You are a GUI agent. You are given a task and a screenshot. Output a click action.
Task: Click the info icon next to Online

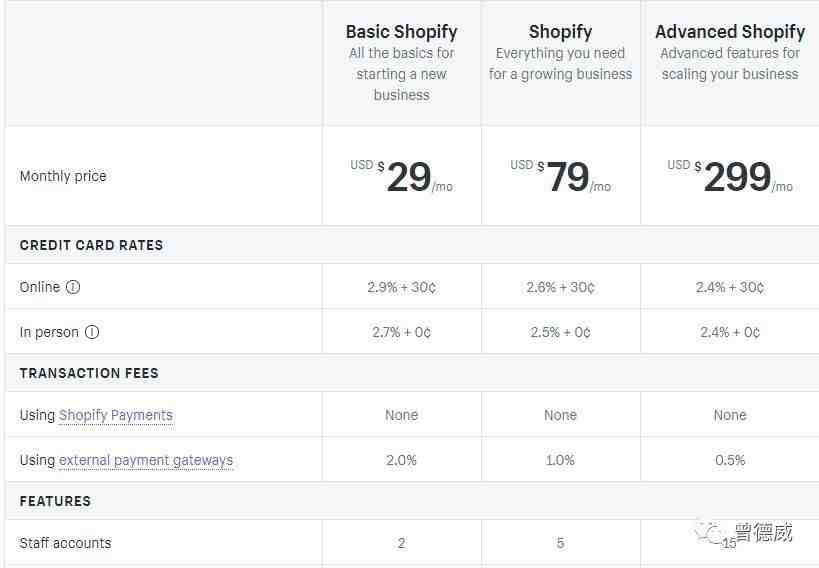pos(73,287)
